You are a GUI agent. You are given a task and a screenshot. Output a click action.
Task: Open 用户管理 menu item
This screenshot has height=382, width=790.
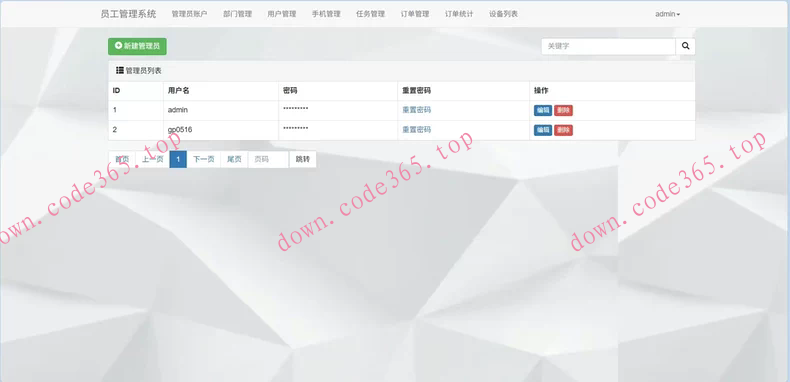pos(282,14)
